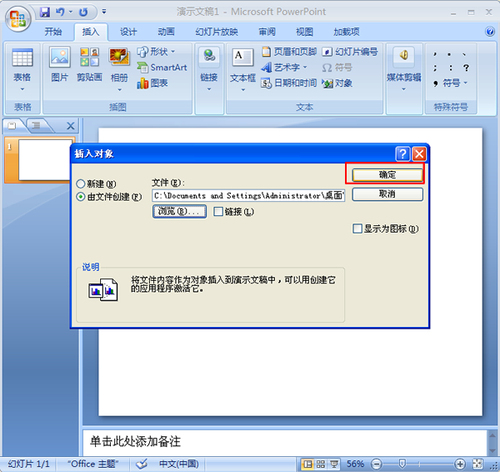Switch to the 动画 ribbon tab
This screenshot has width=500, height=472.
166,32
